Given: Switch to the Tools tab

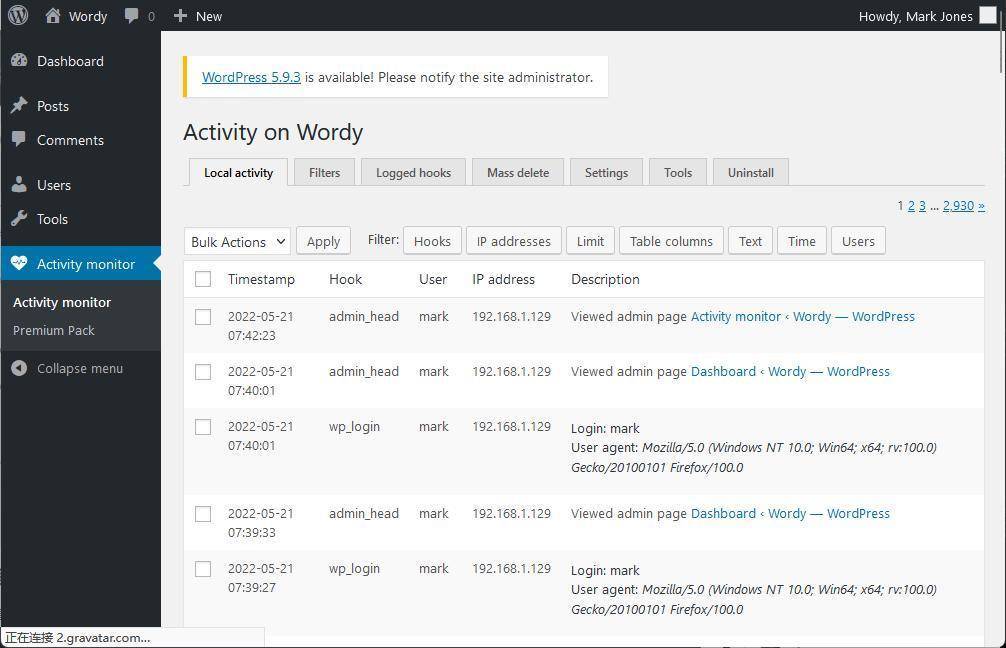Looking at the screenshot, I should (x=678, y=172).
